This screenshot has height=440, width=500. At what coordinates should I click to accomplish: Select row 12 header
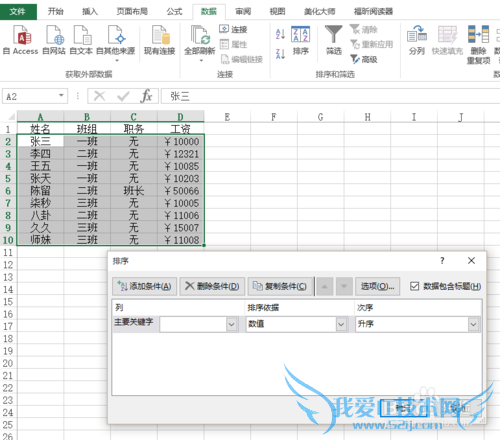(8, 265)
